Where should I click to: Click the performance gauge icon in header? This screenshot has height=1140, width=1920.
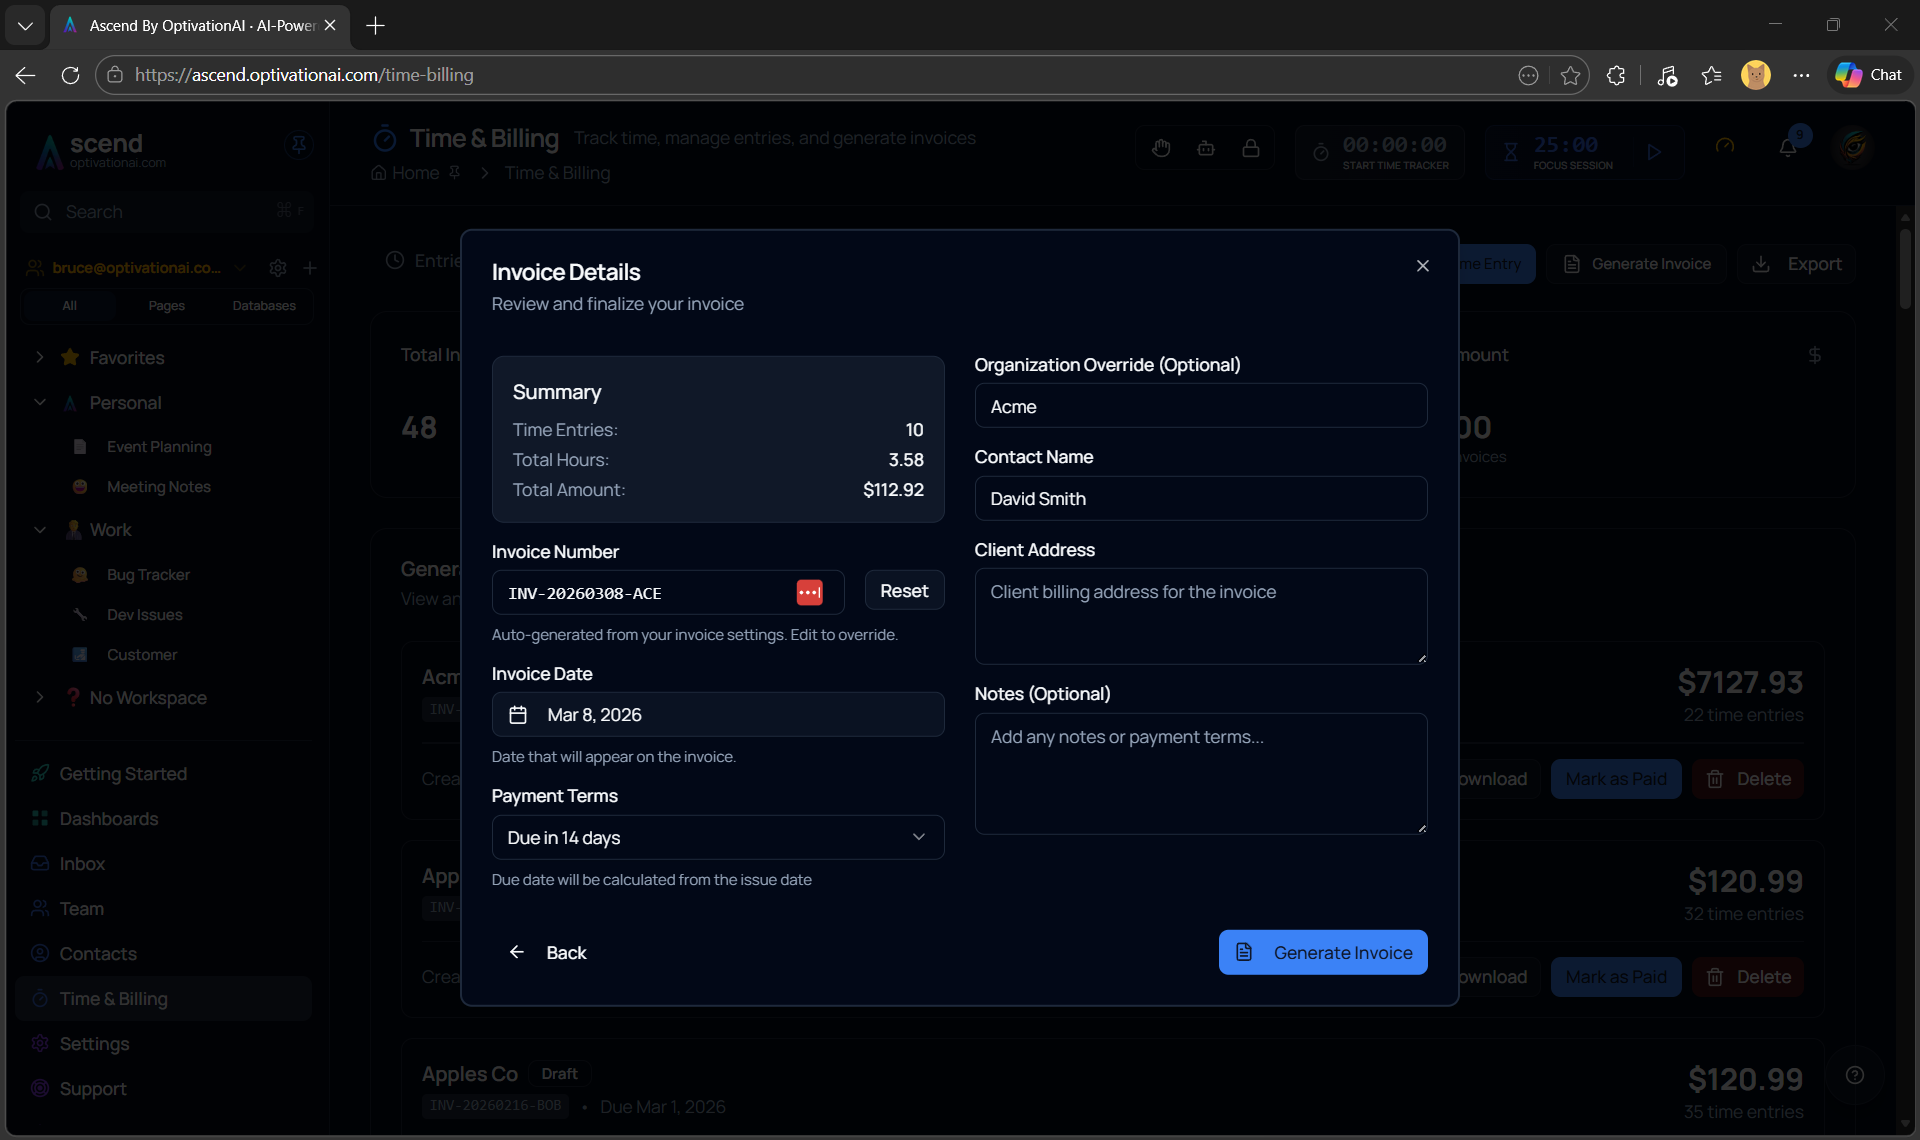pos(1724,145)
